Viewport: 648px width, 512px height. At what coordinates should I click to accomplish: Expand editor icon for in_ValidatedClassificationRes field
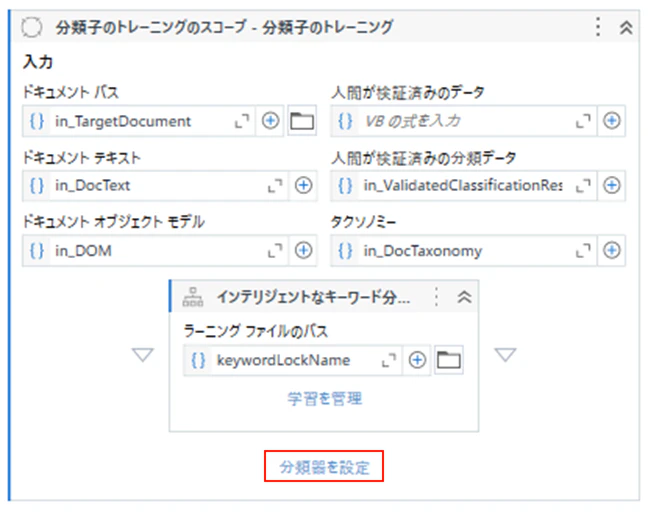(583, 185)
